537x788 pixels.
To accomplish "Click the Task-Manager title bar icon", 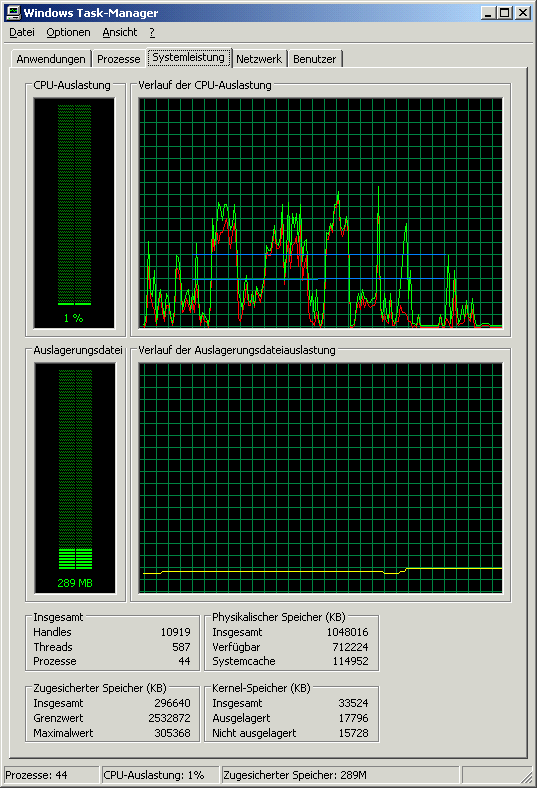I will (x=13, y=13).
